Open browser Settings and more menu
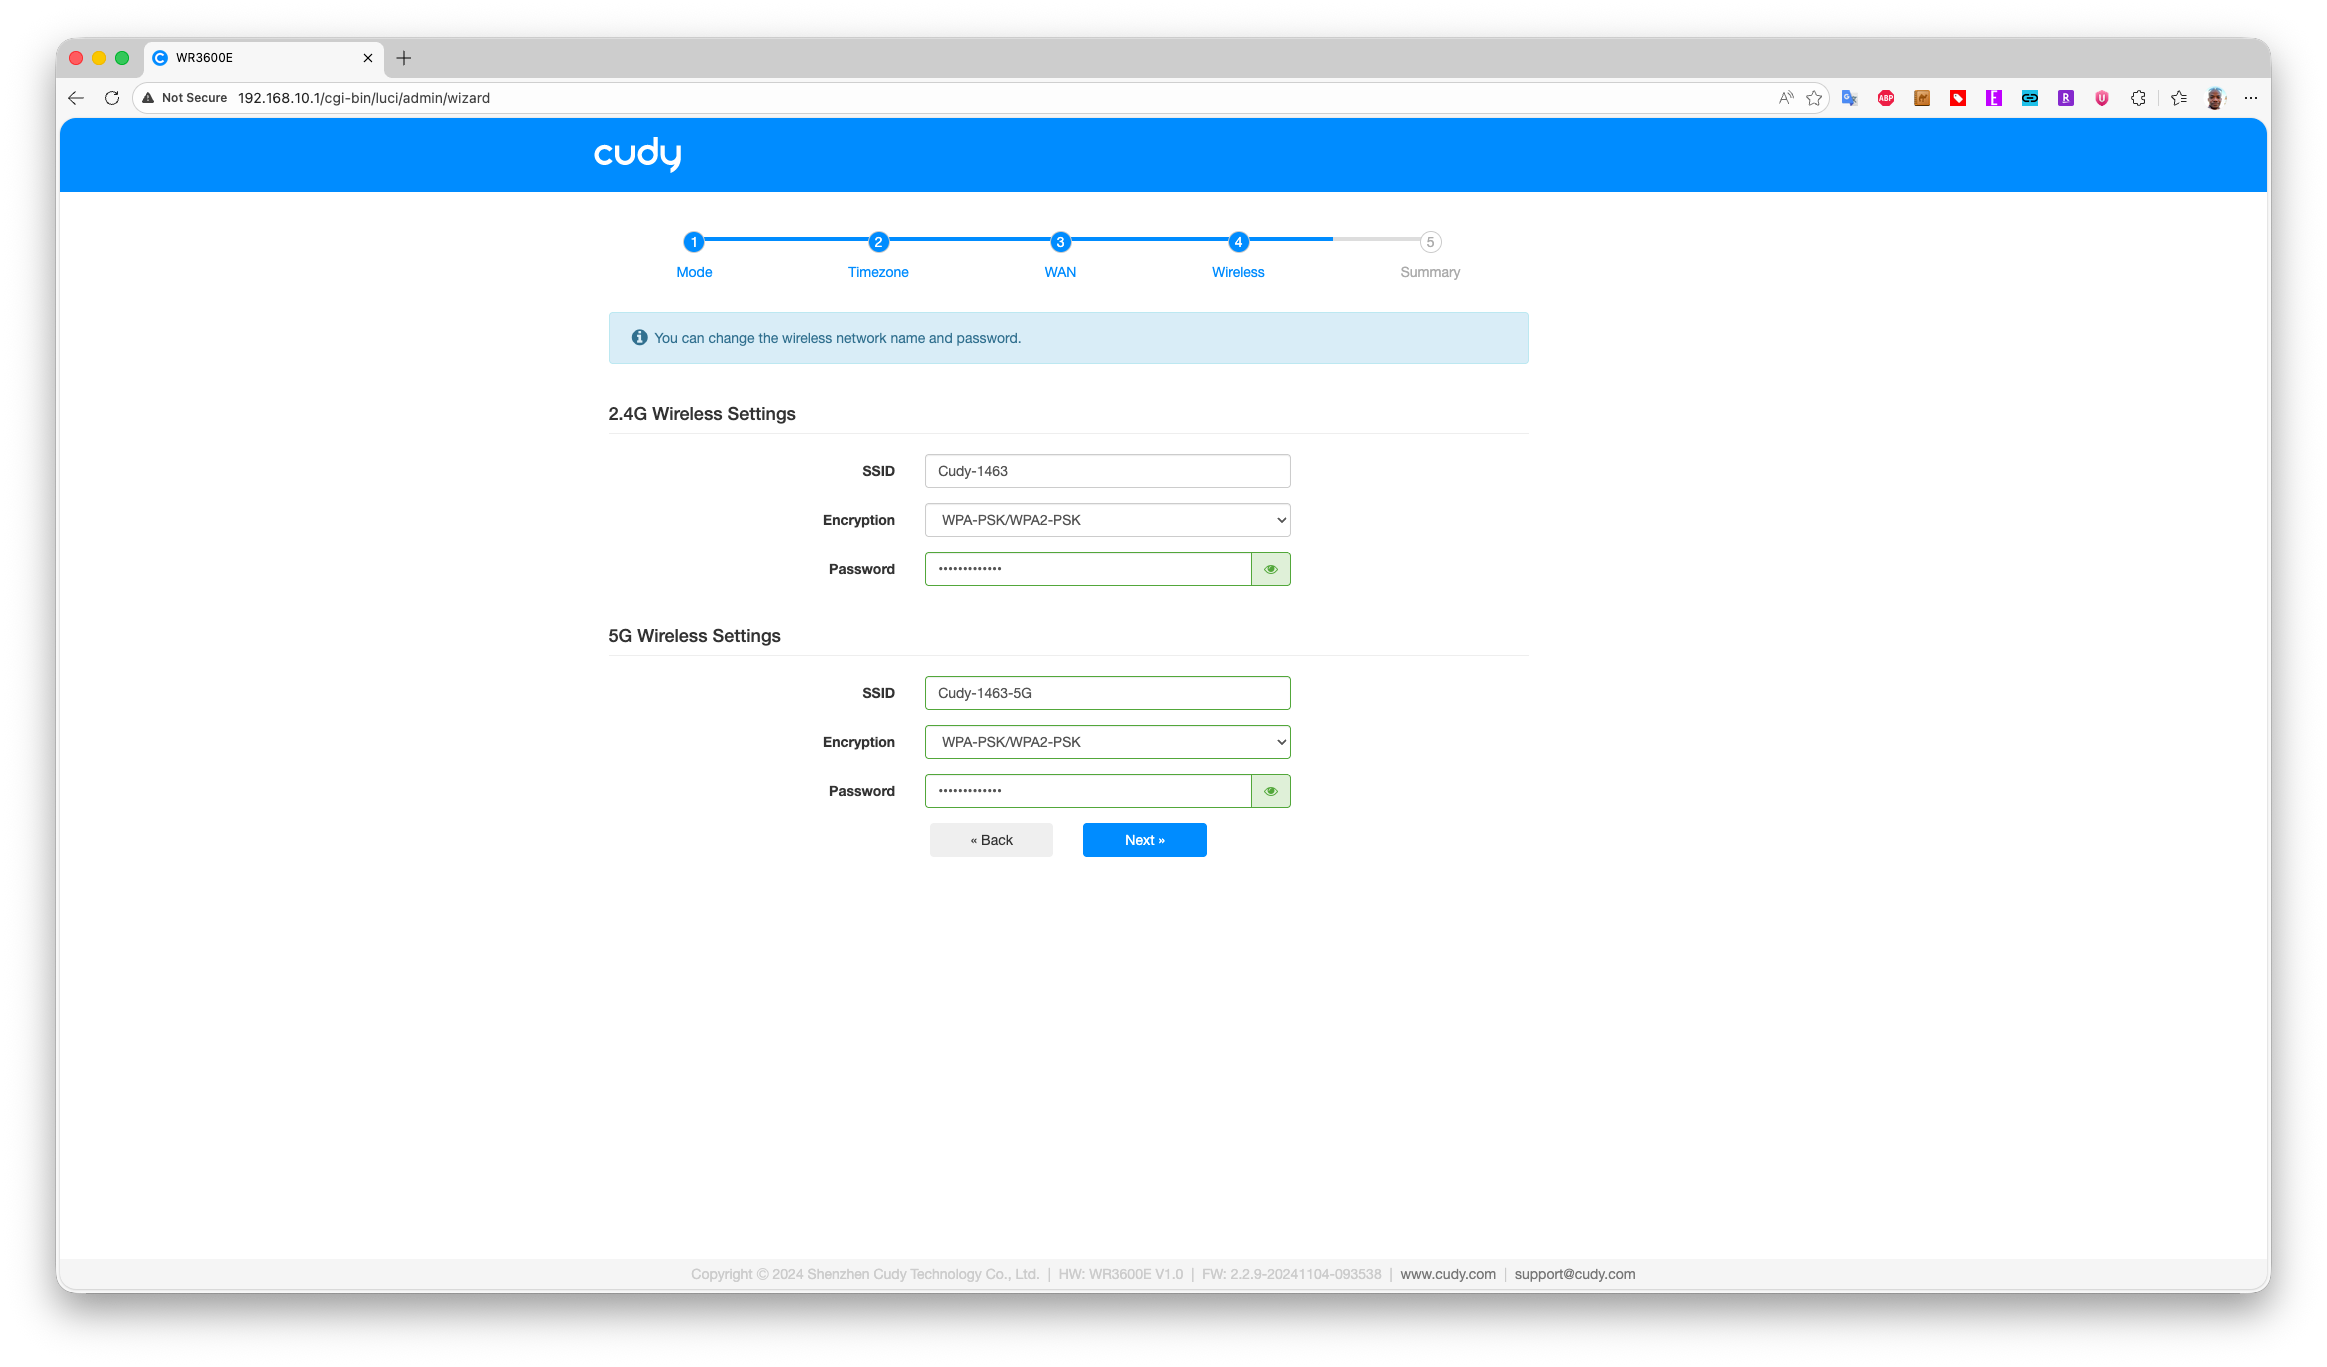 pos(2251,98)
